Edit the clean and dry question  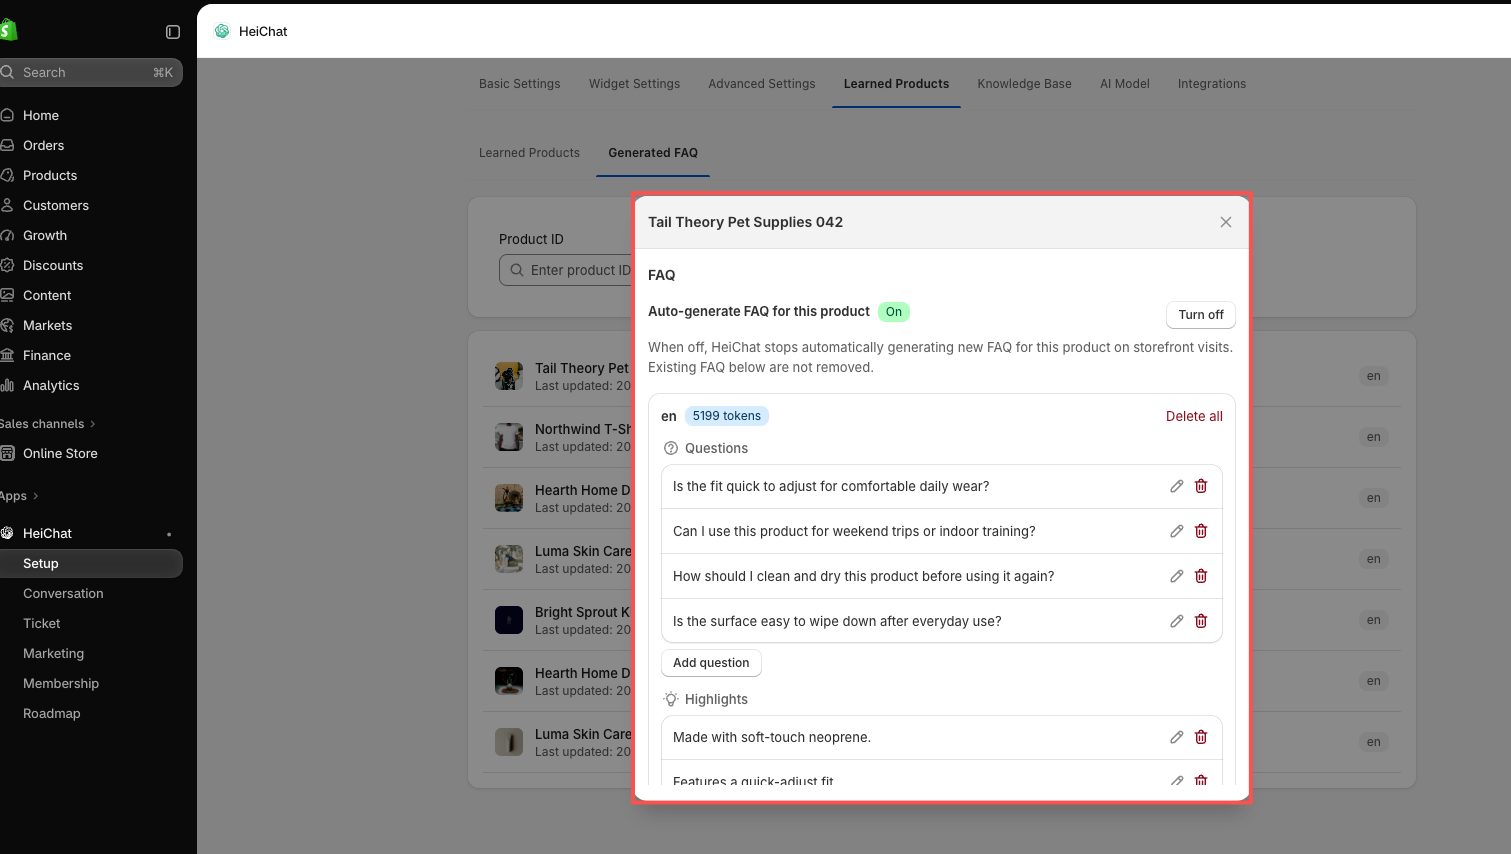[x=1177, y=576]
